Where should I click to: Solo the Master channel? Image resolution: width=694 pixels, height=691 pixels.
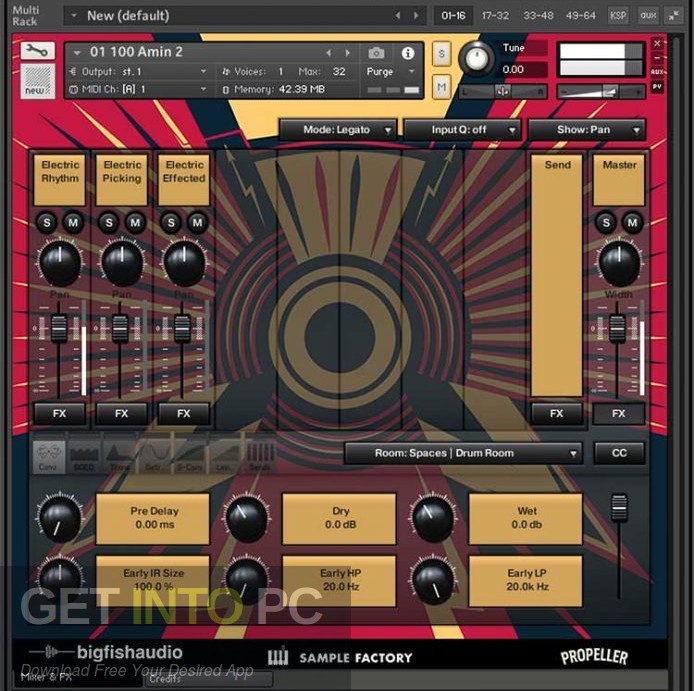pyautogui.click(x=606, y=222)
